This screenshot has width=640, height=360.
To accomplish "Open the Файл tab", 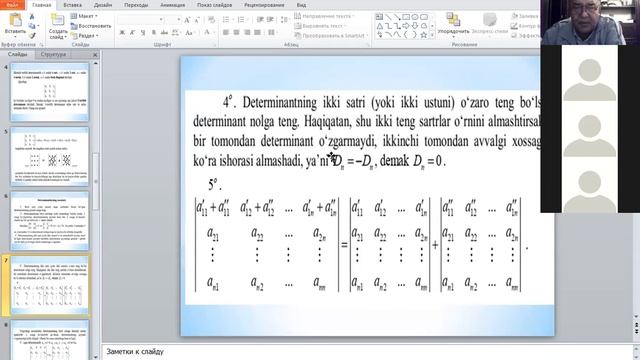I will point(13,5).
